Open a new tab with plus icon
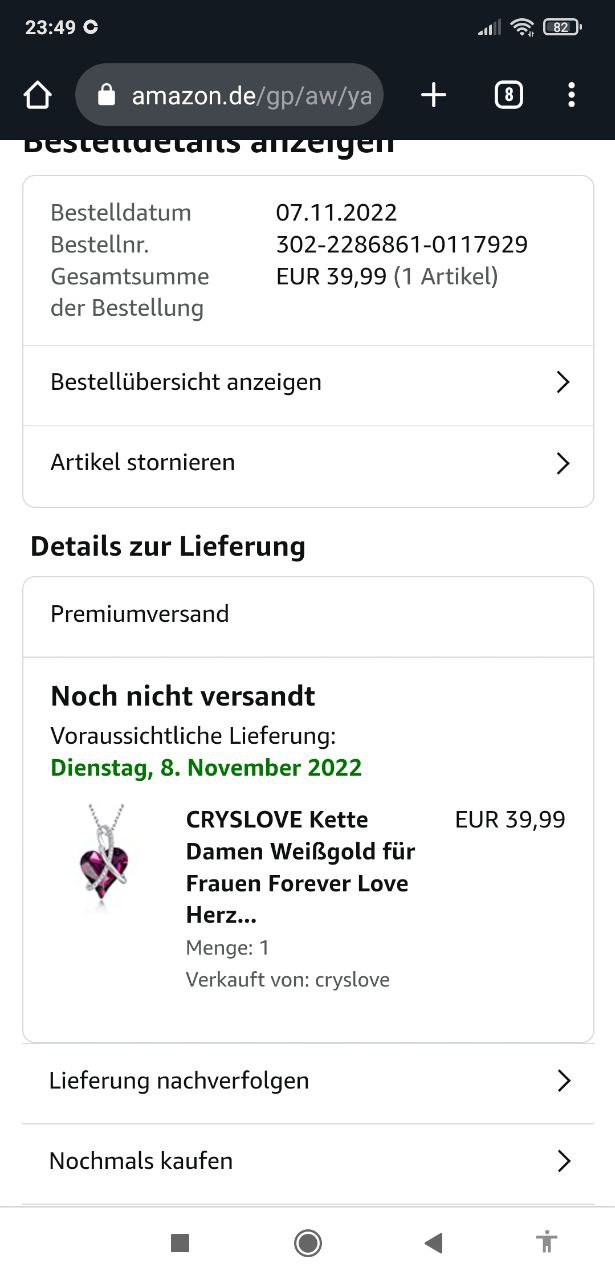 (433, 95)
